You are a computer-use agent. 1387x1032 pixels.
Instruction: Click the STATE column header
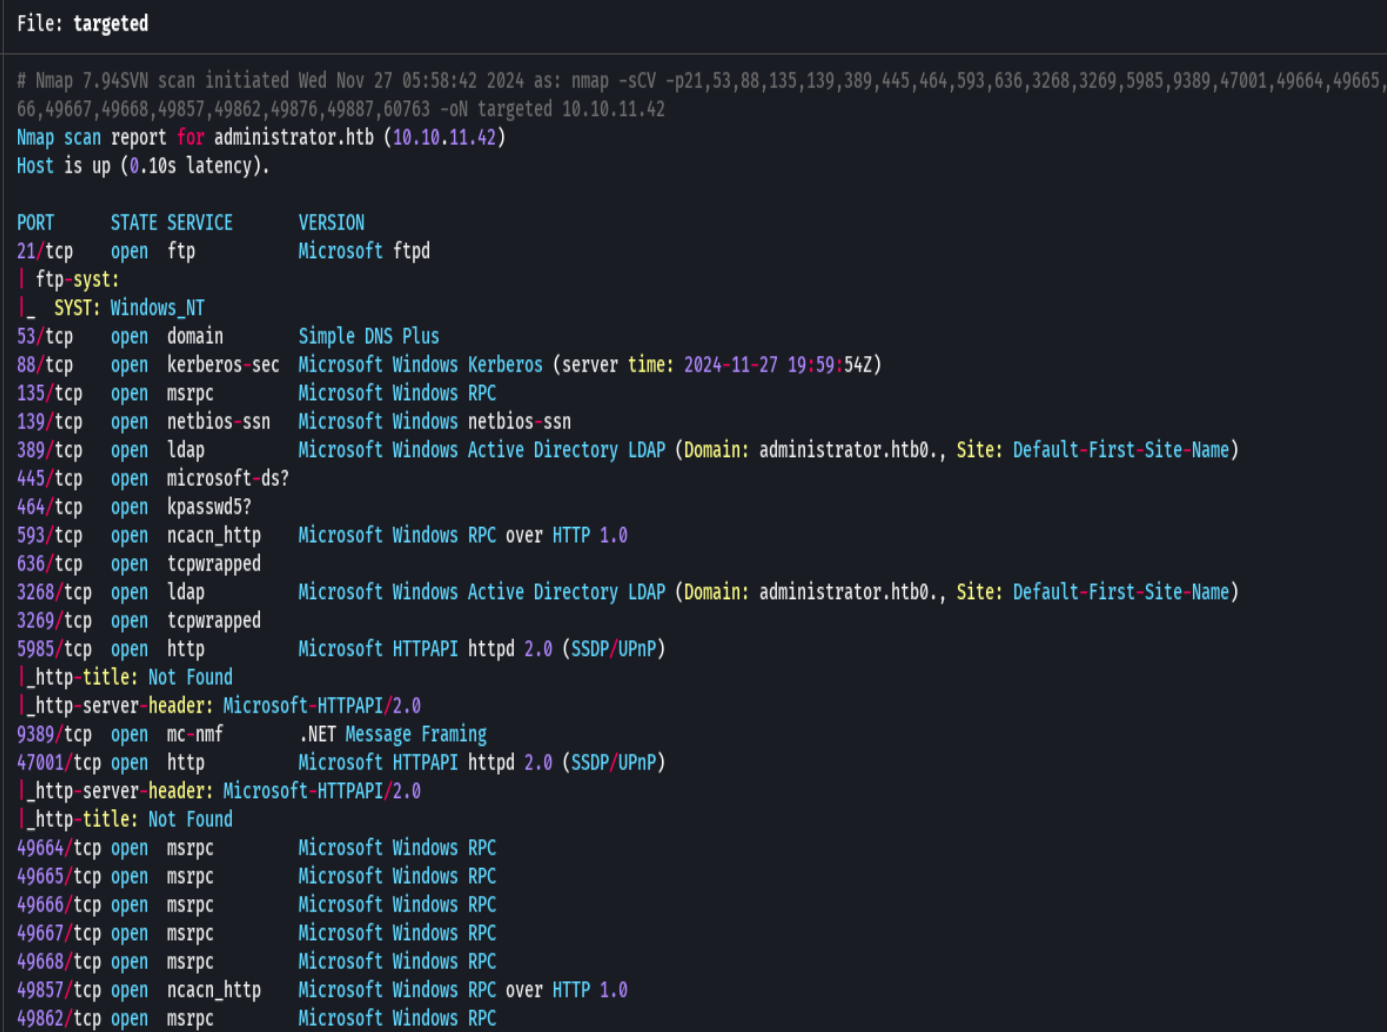(133, 222)
